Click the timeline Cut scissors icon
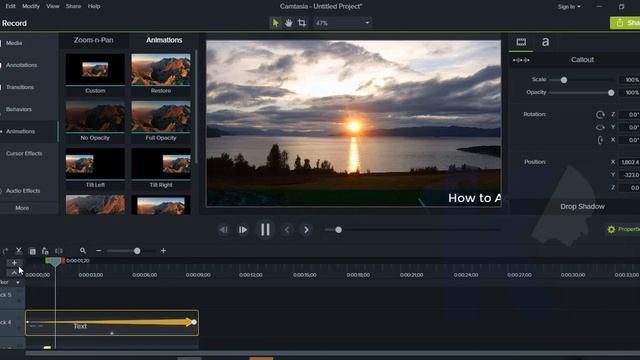Image resolution: width=640 pixels, height=360 pixels. (x=18, y=251)
